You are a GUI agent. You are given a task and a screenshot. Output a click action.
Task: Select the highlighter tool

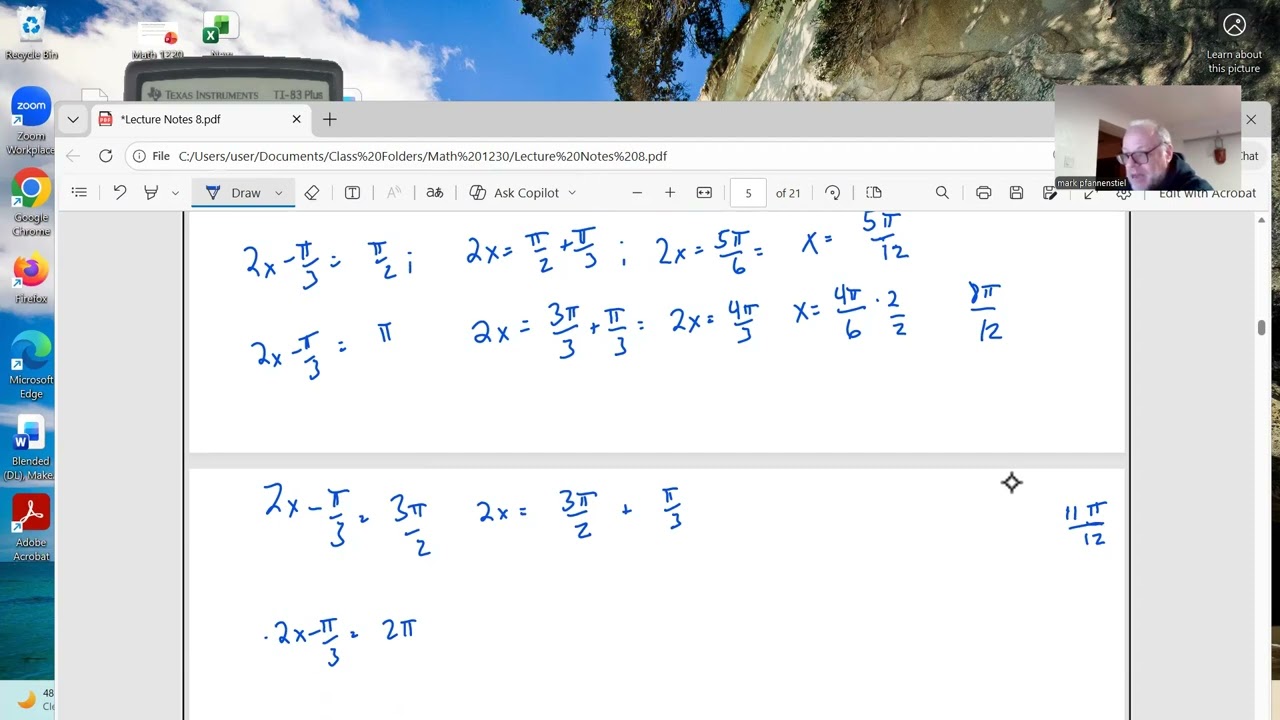click(151, 193)
